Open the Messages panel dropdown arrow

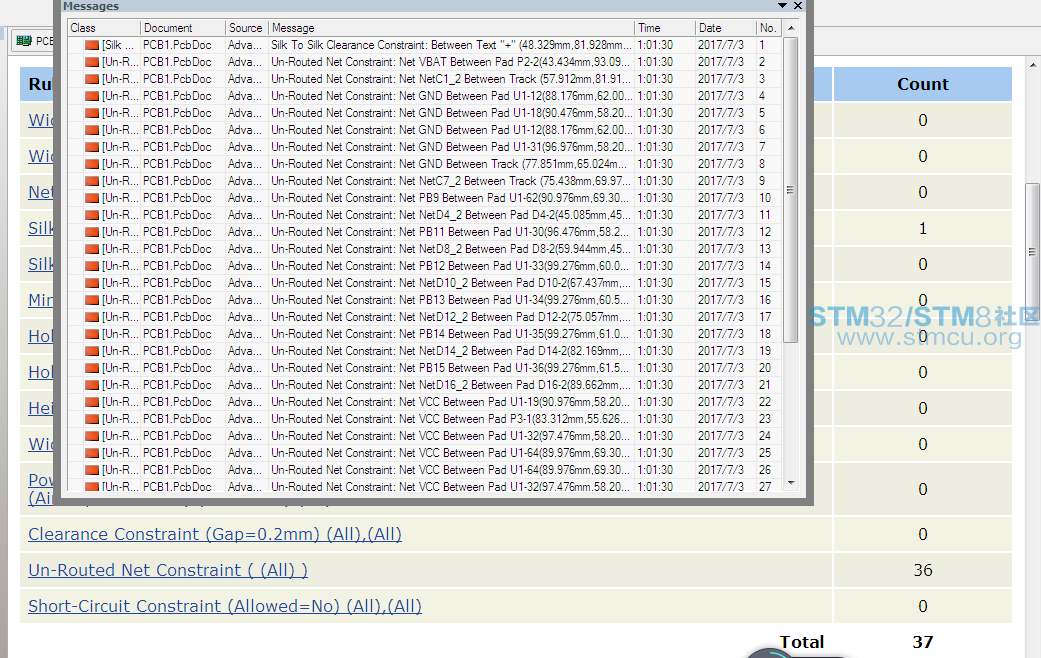pos(782,5)
